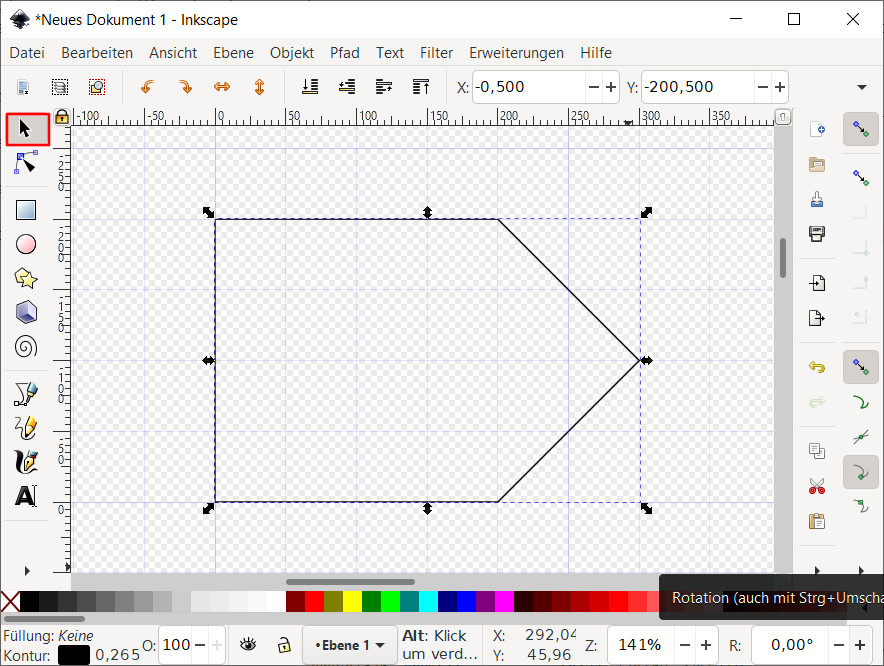Expand hidden tools in left toolbox
Screen dimensions: 884x666
(26, 571)
